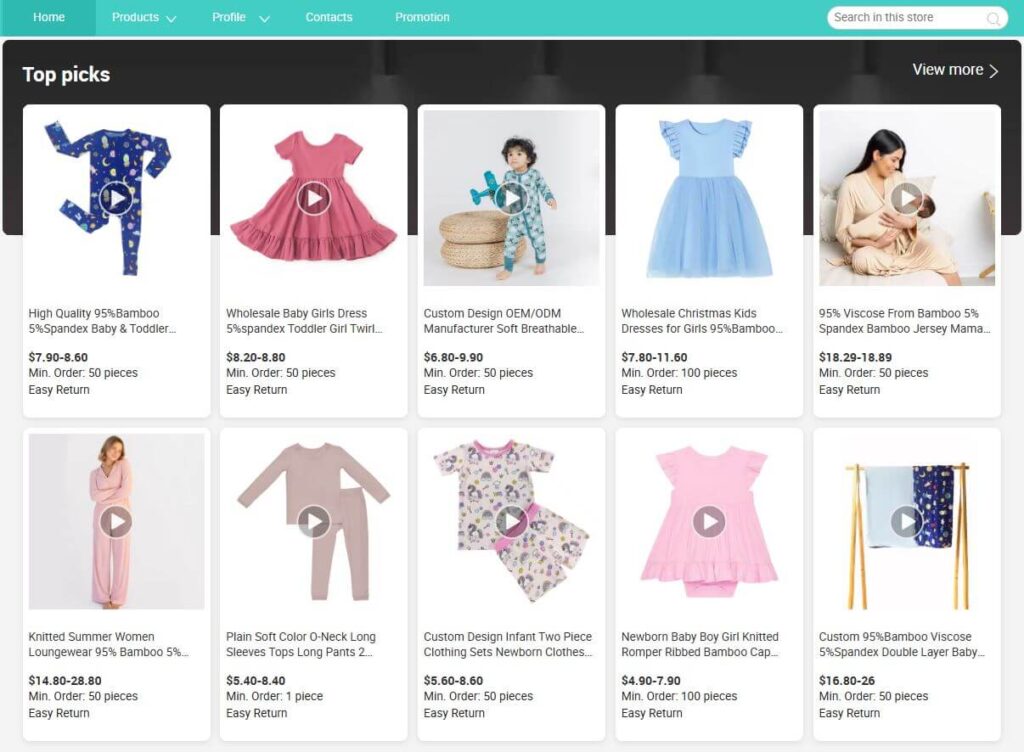Screen dimensions: 1024x752
Task: Play video on nursing mama robe product
Action: coord(906,198)
